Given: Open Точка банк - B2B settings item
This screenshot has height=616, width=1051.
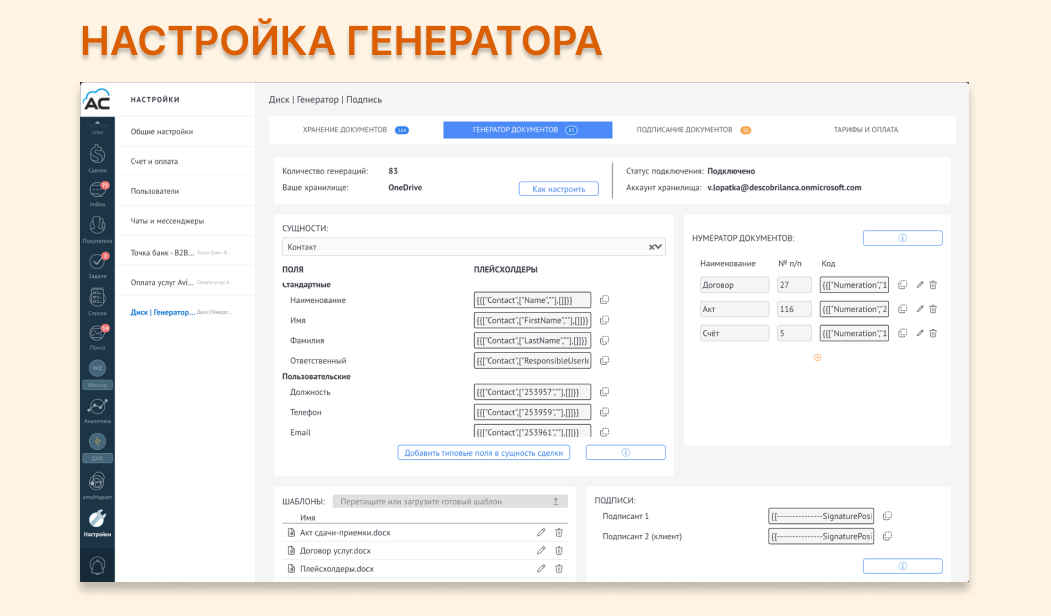Looking at the screenshot, I should [184, 253].
